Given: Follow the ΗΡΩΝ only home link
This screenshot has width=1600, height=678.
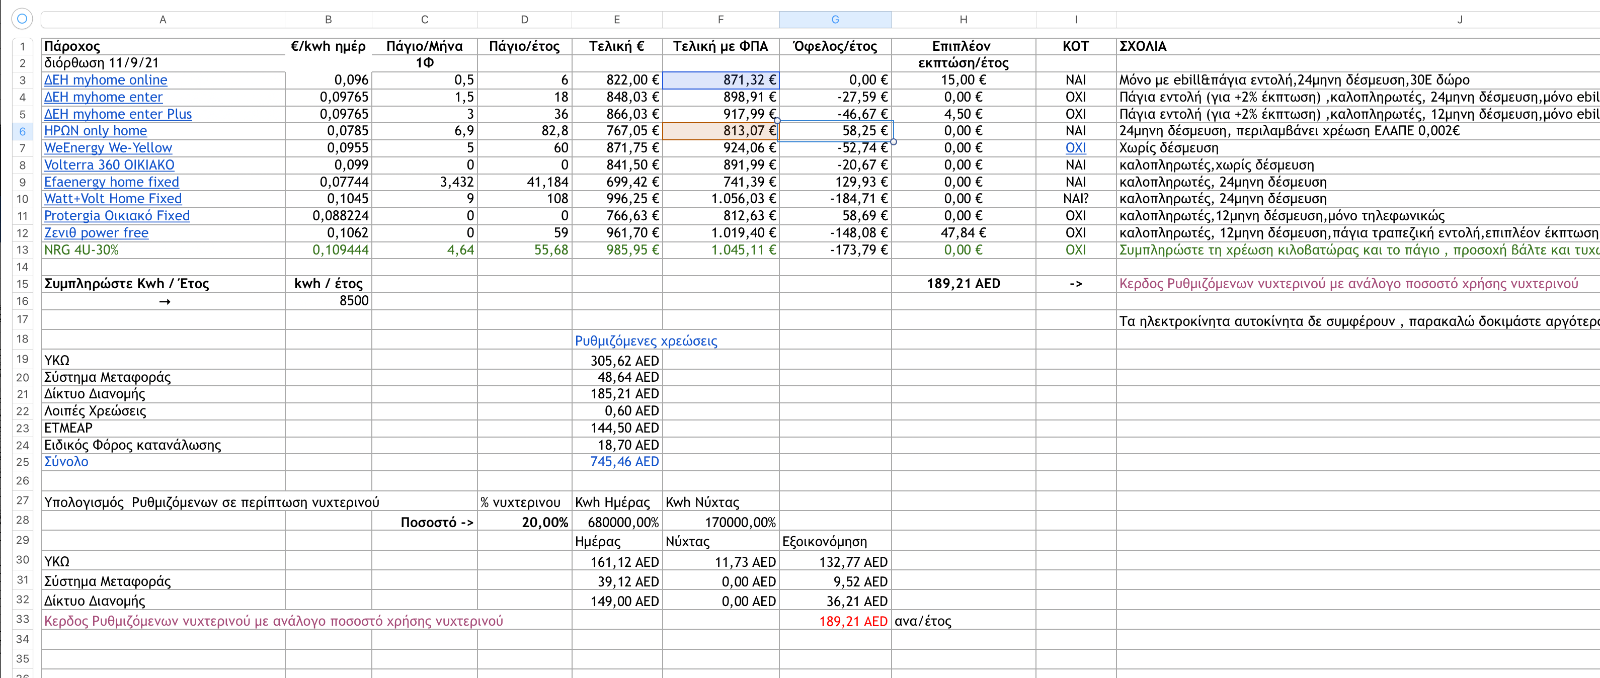Looking at the screenshot, I should [95, 131].
